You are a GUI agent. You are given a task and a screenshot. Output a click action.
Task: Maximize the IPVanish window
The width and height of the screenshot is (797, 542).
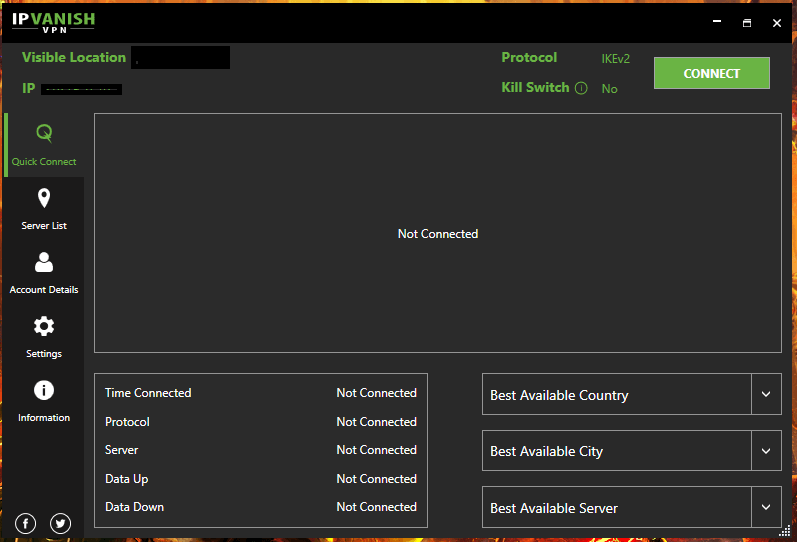click(x=747, y=23)
